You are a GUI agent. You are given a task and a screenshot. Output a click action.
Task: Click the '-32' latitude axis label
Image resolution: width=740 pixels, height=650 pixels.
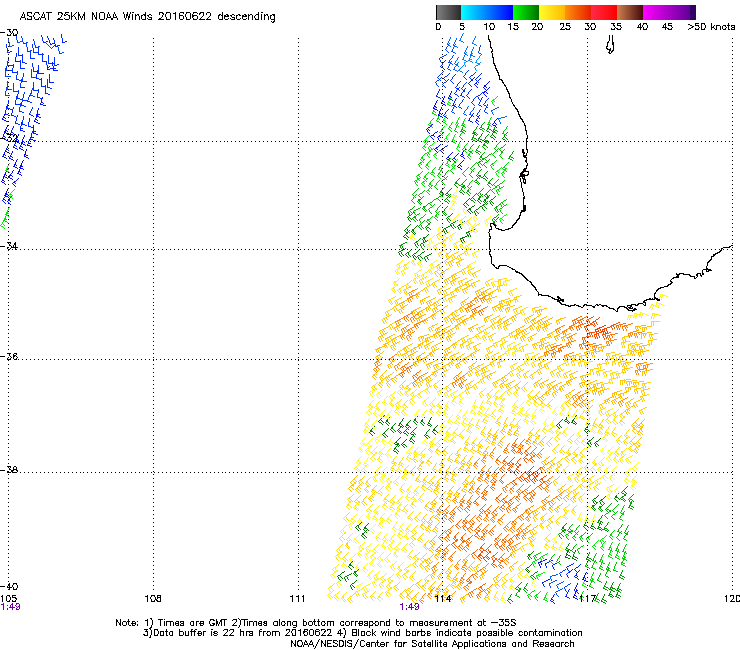pos(9,138)
